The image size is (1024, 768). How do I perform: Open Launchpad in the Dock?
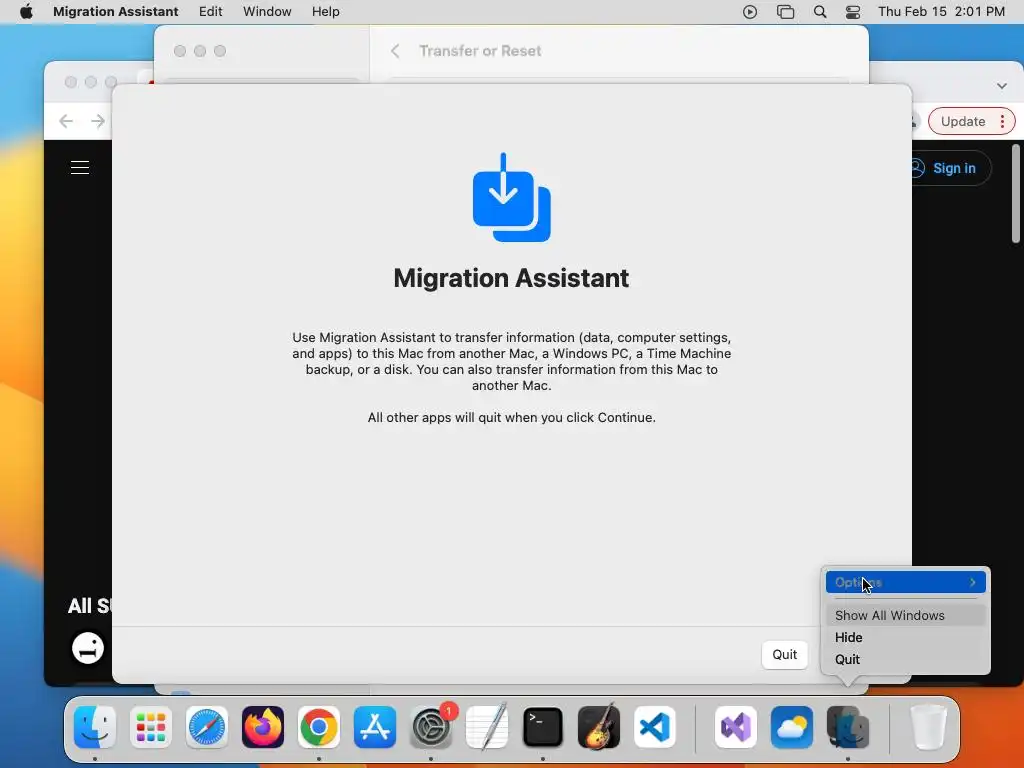point(151,727)
